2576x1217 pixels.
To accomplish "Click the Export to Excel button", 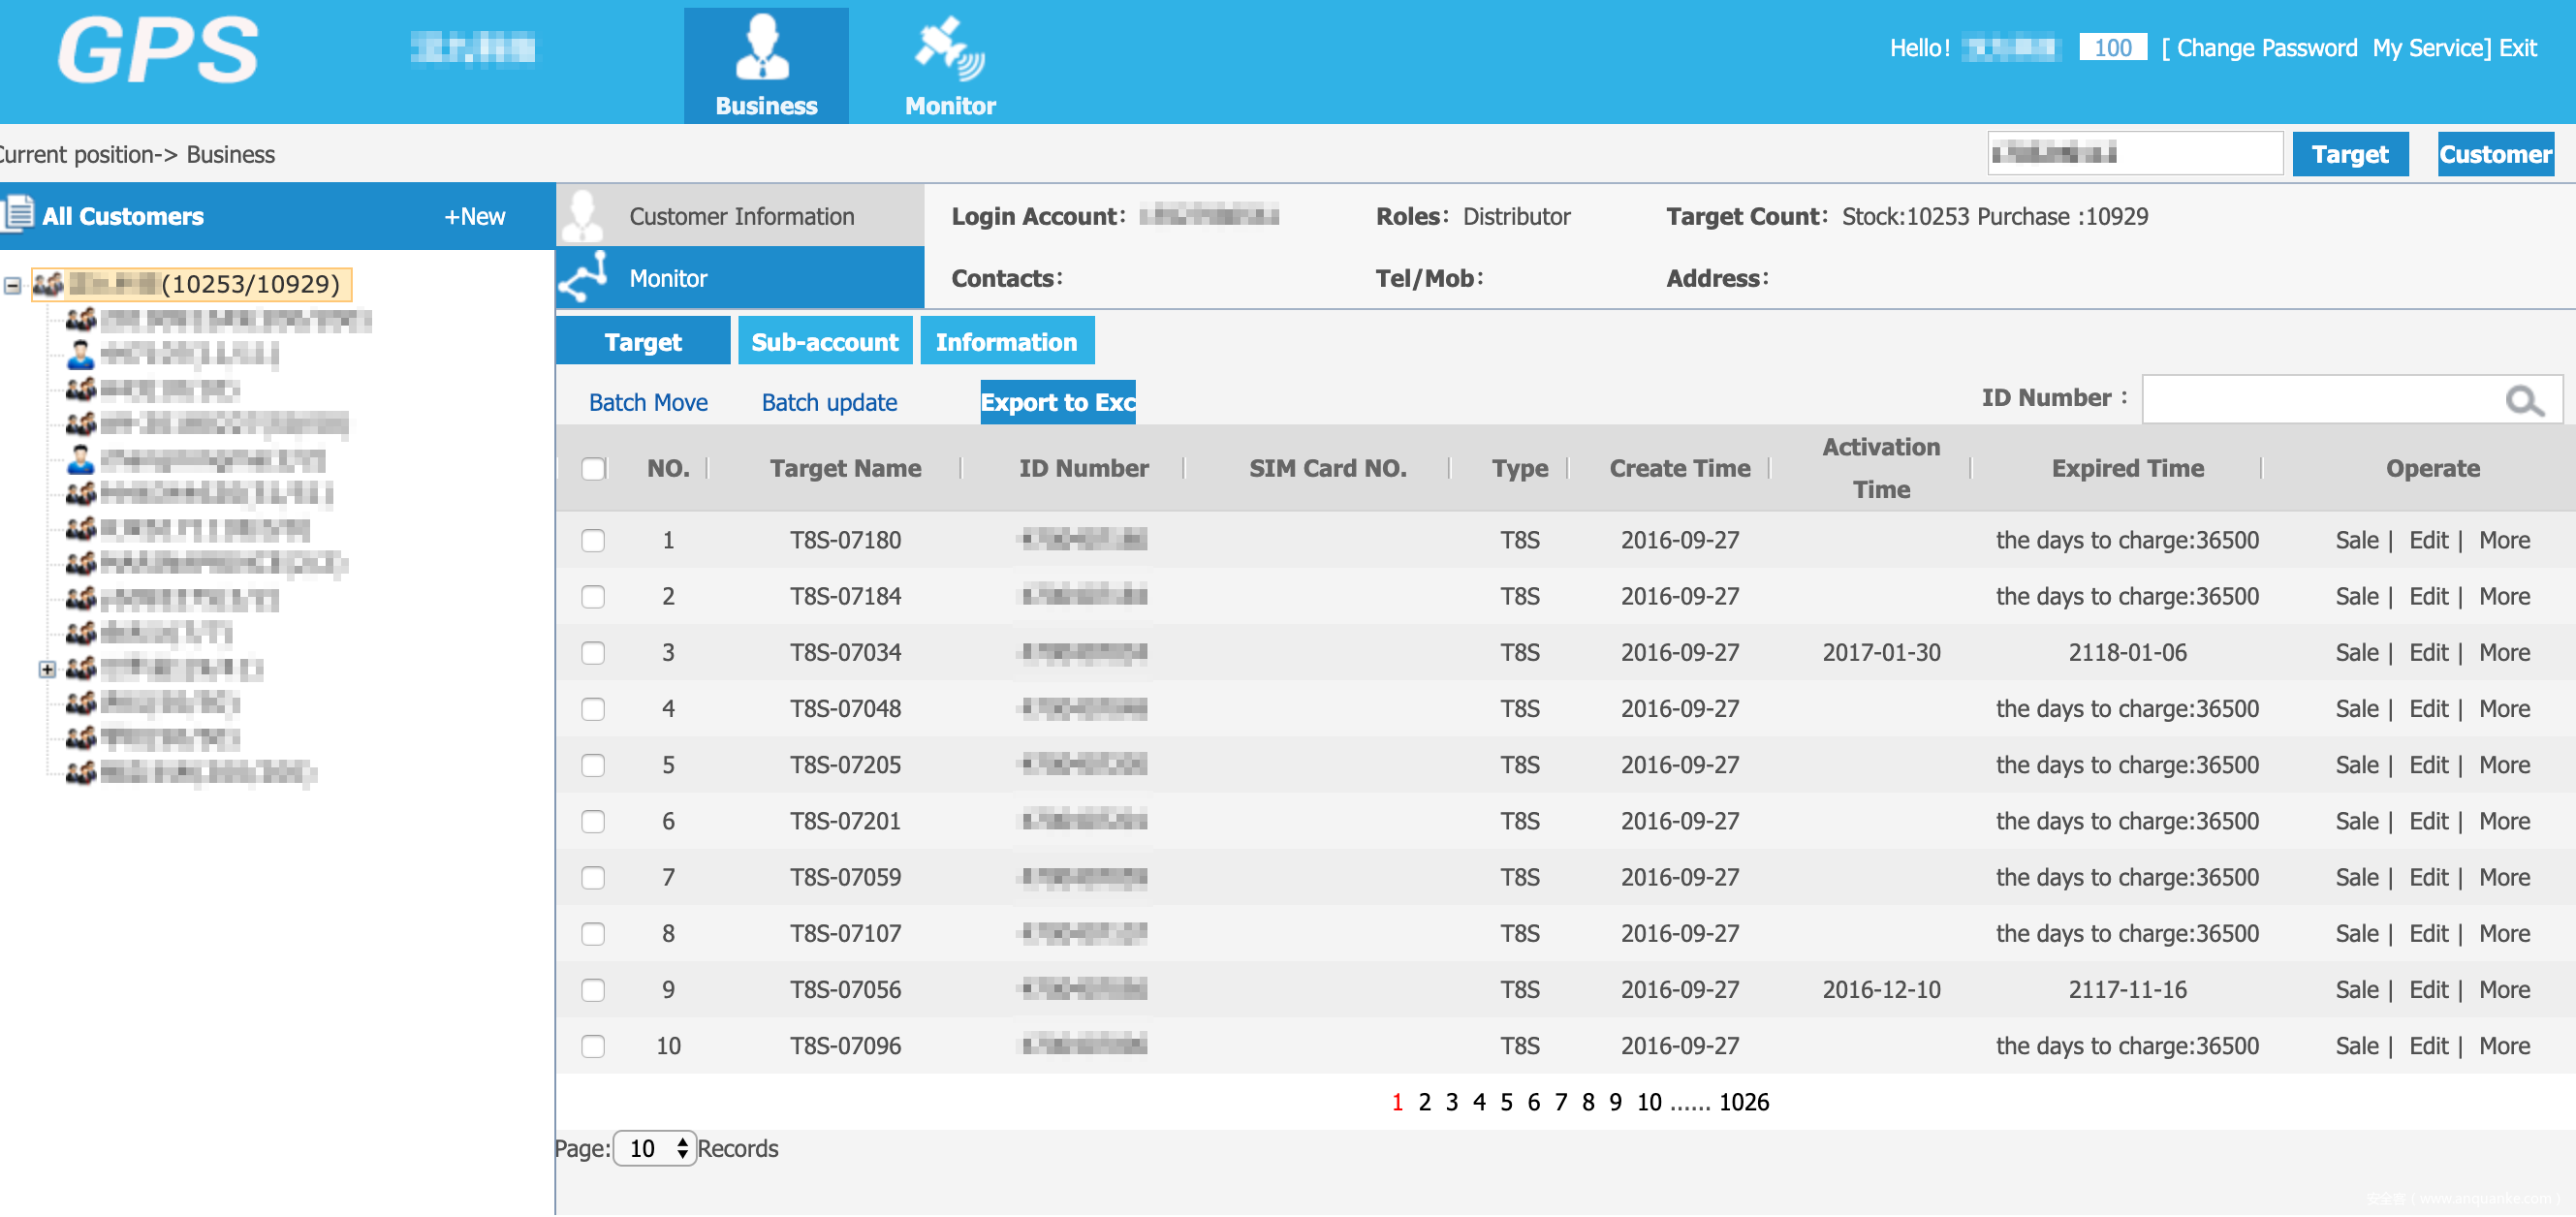I will pyautogui.click(x=1057, y=402).
